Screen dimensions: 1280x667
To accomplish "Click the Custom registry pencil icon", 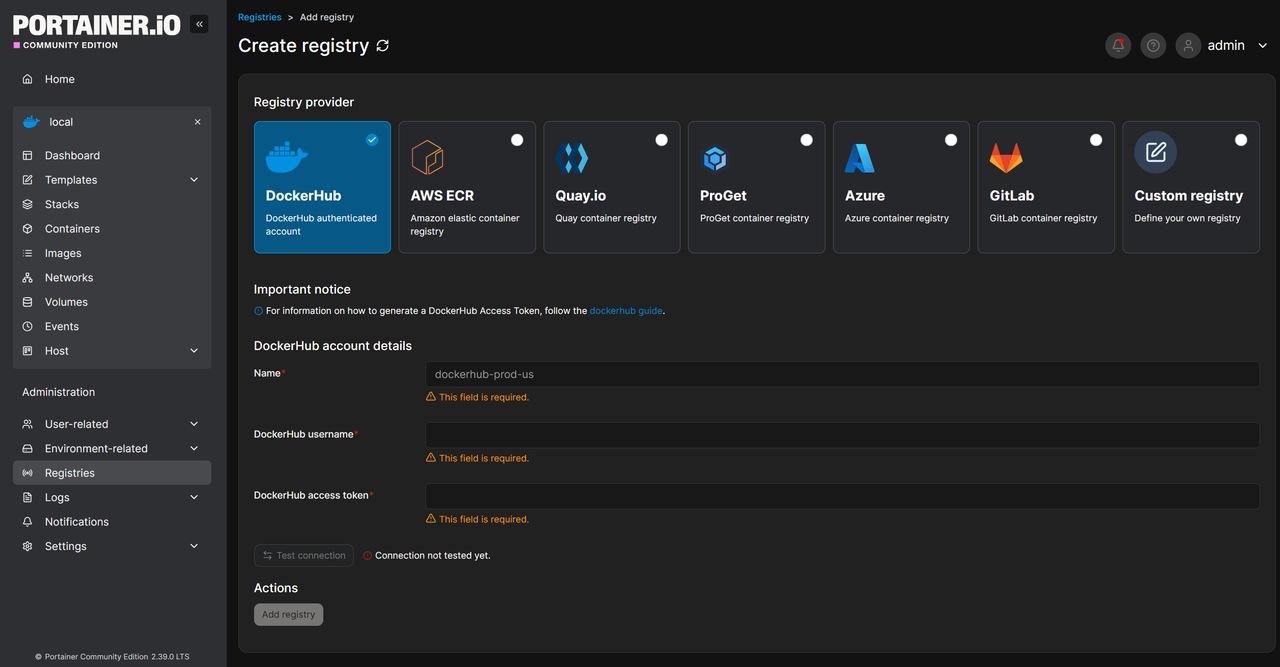I will pyautogui.click(x=1155, y=152).
